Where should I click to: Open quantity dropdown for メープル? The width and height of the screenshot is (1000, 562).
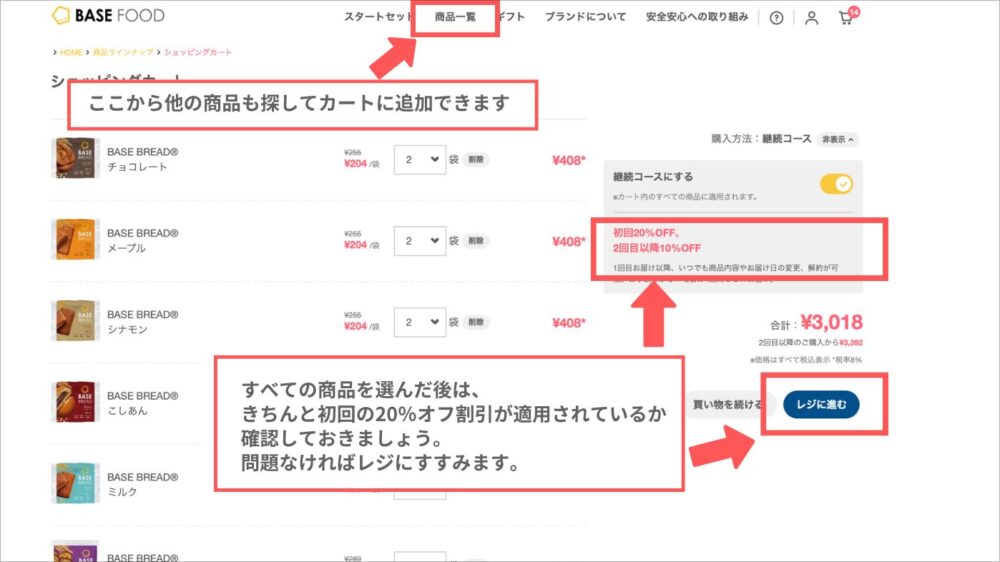click(x=420, y=240)
